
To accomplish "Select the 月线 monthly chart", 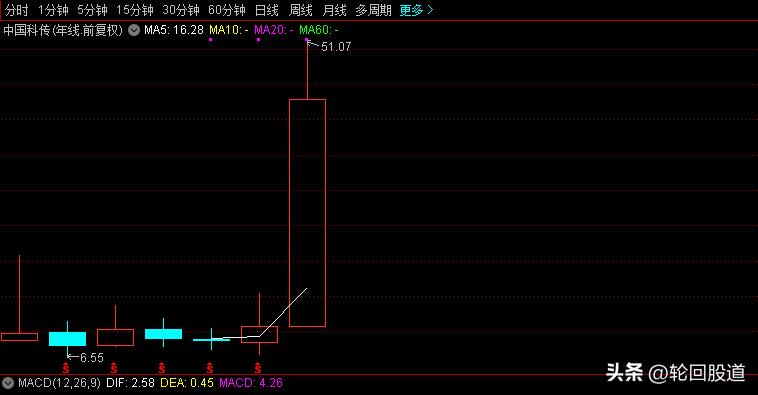I will (x=334, y=10).
